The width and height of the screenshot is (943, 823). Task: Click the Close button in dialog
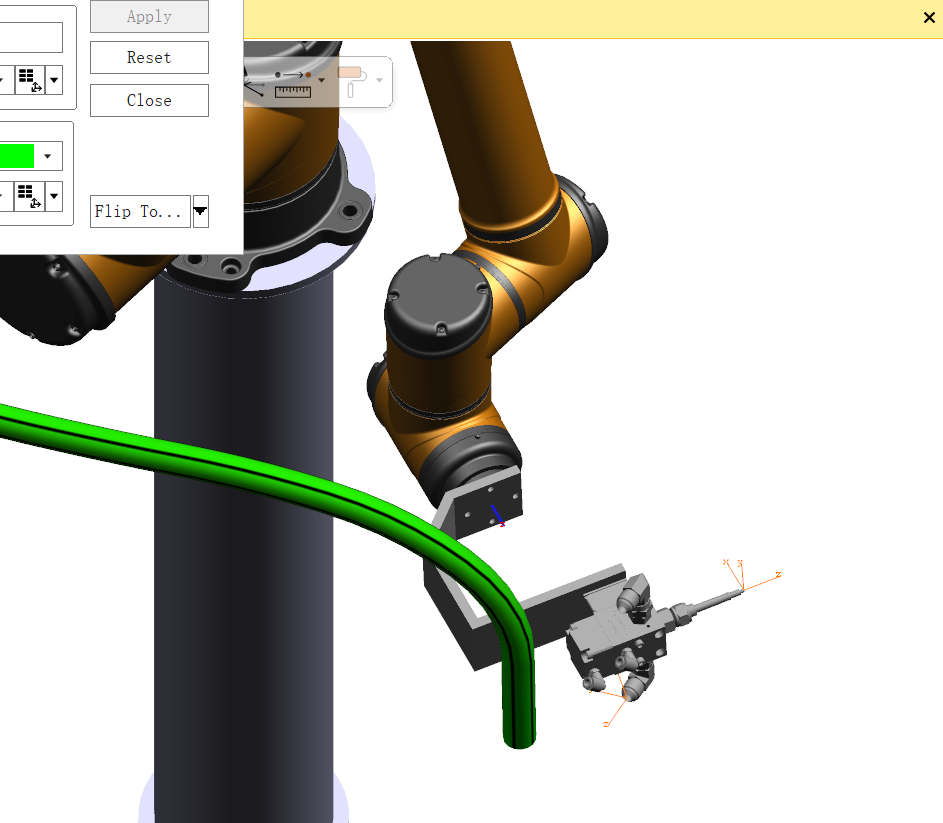(x=149, y=100)
